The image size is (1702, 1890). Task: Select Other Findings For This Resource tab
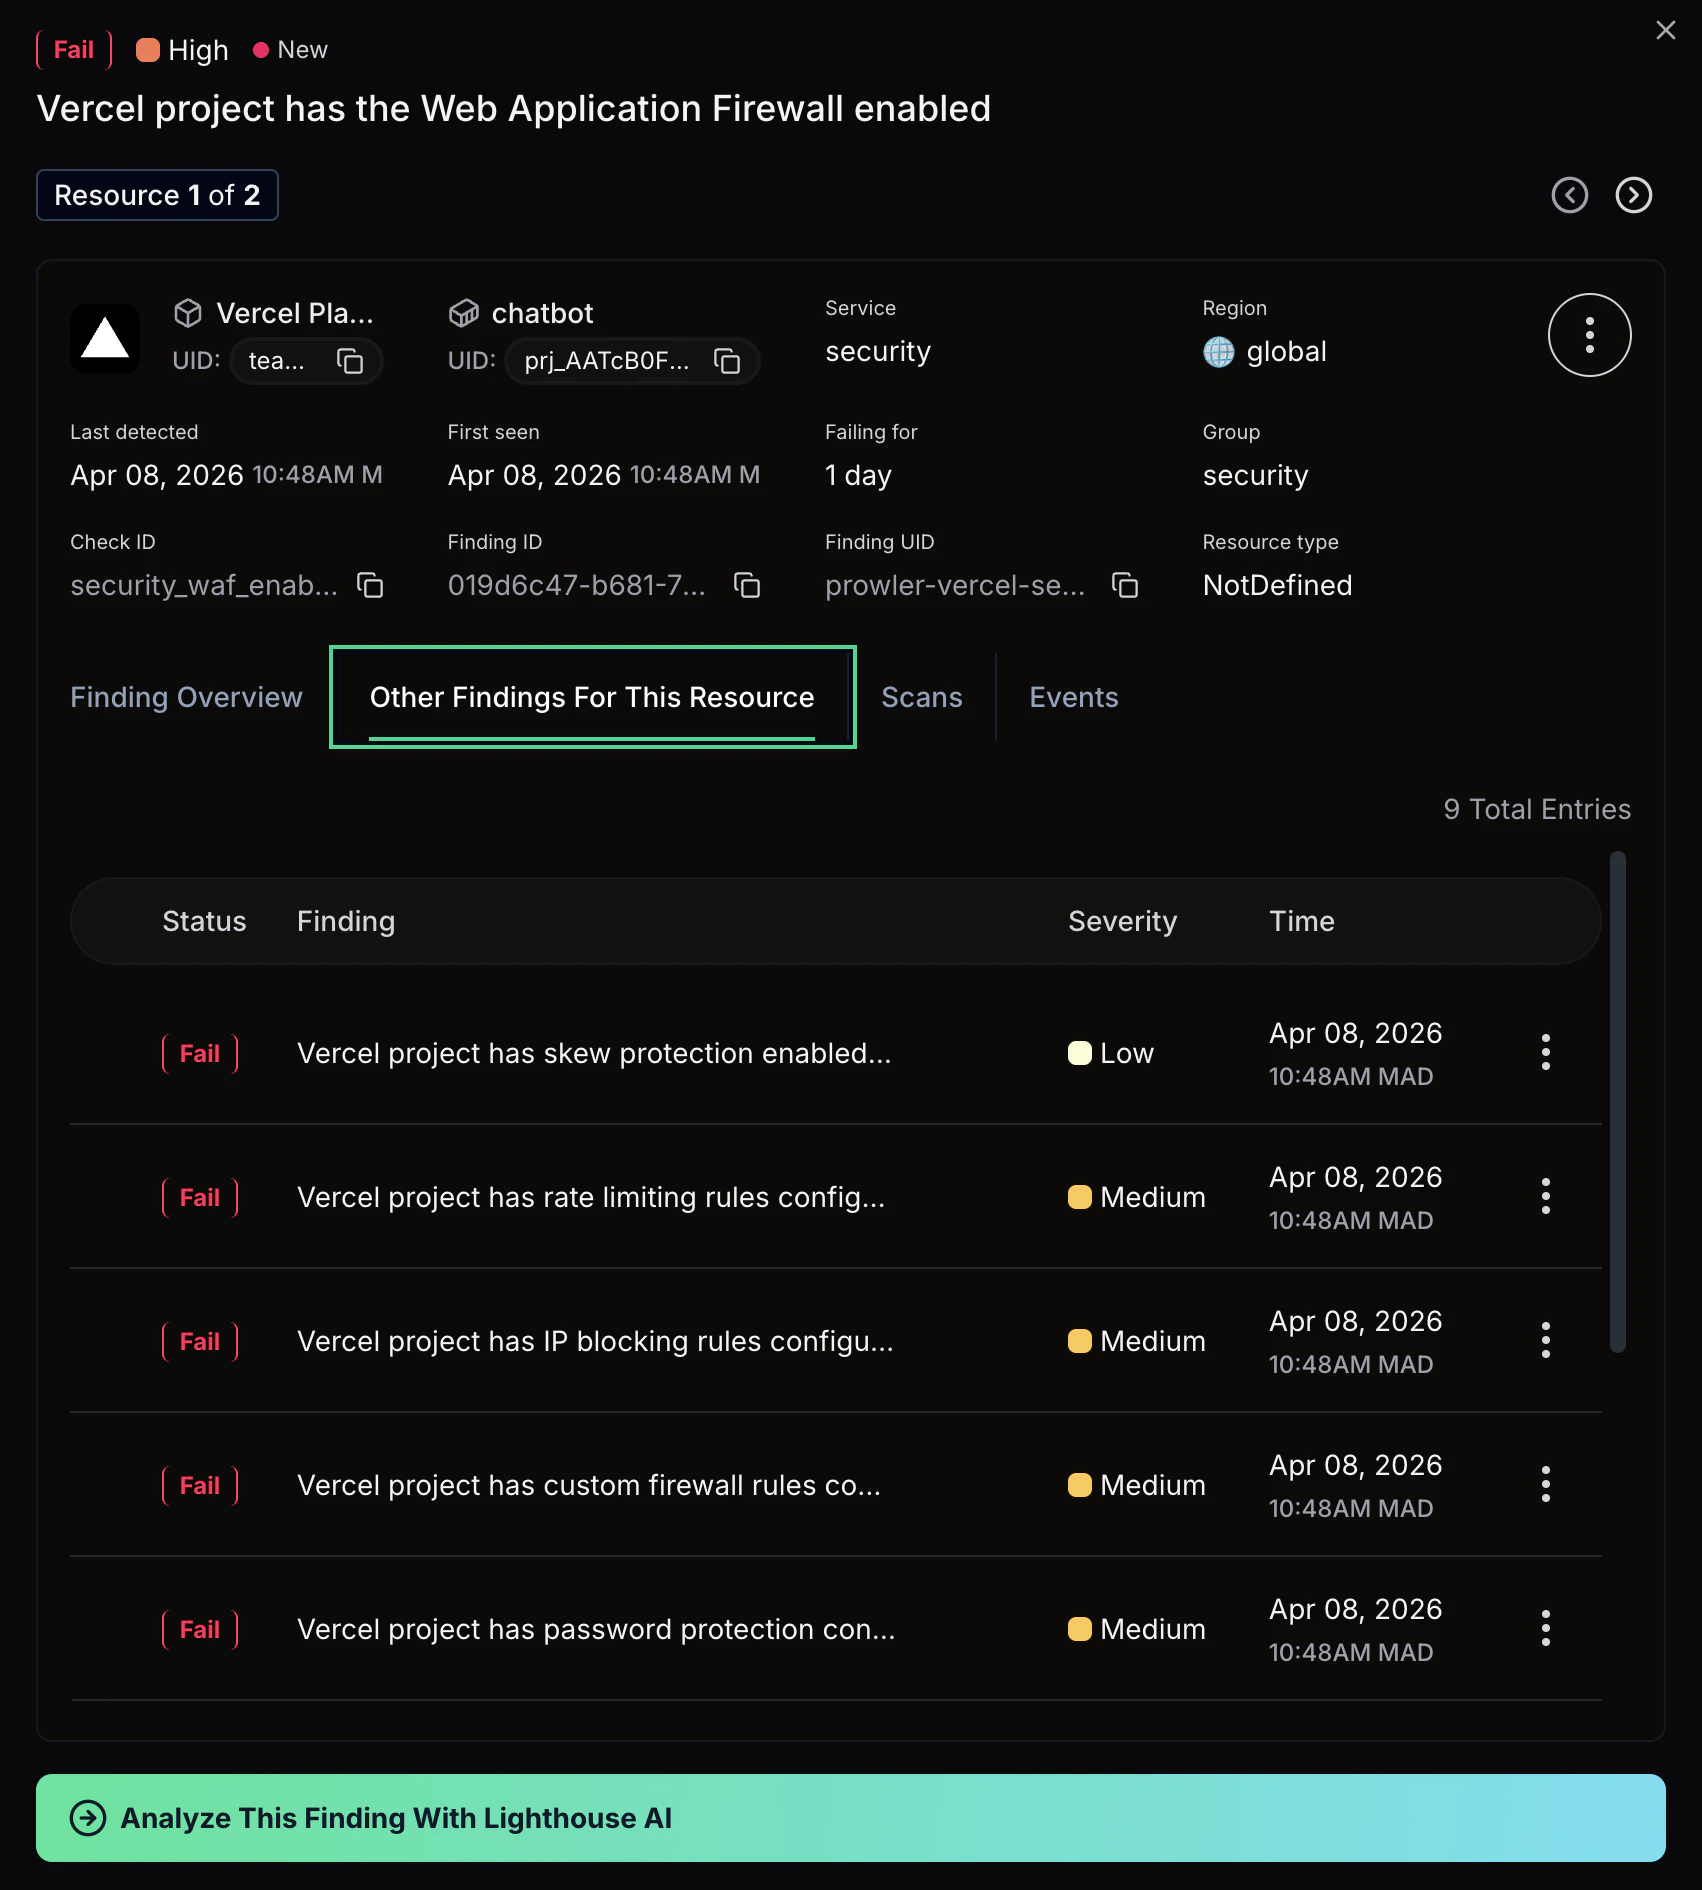coord(592,697)
